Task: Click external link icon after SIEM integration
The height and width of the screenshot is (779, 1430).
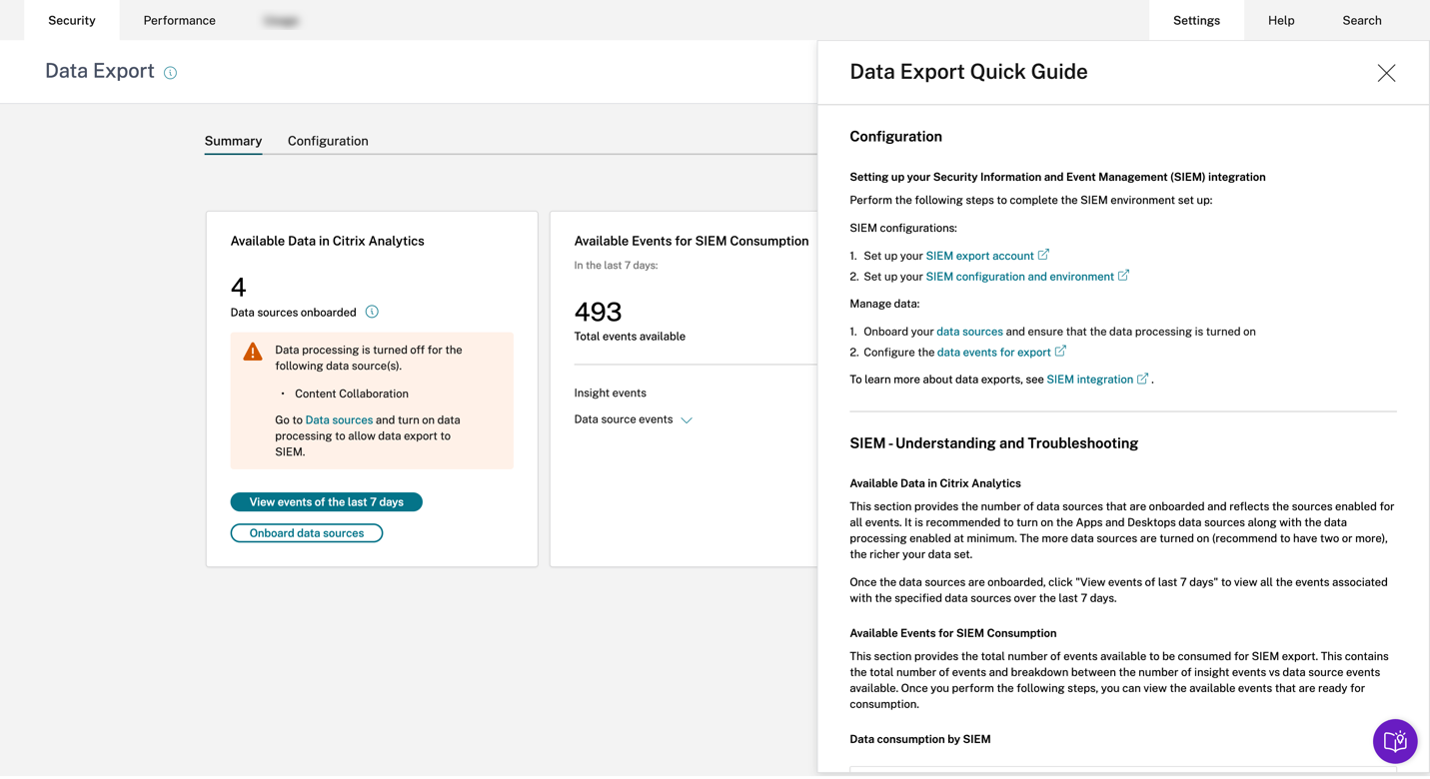Action: tap(1143, 379)
